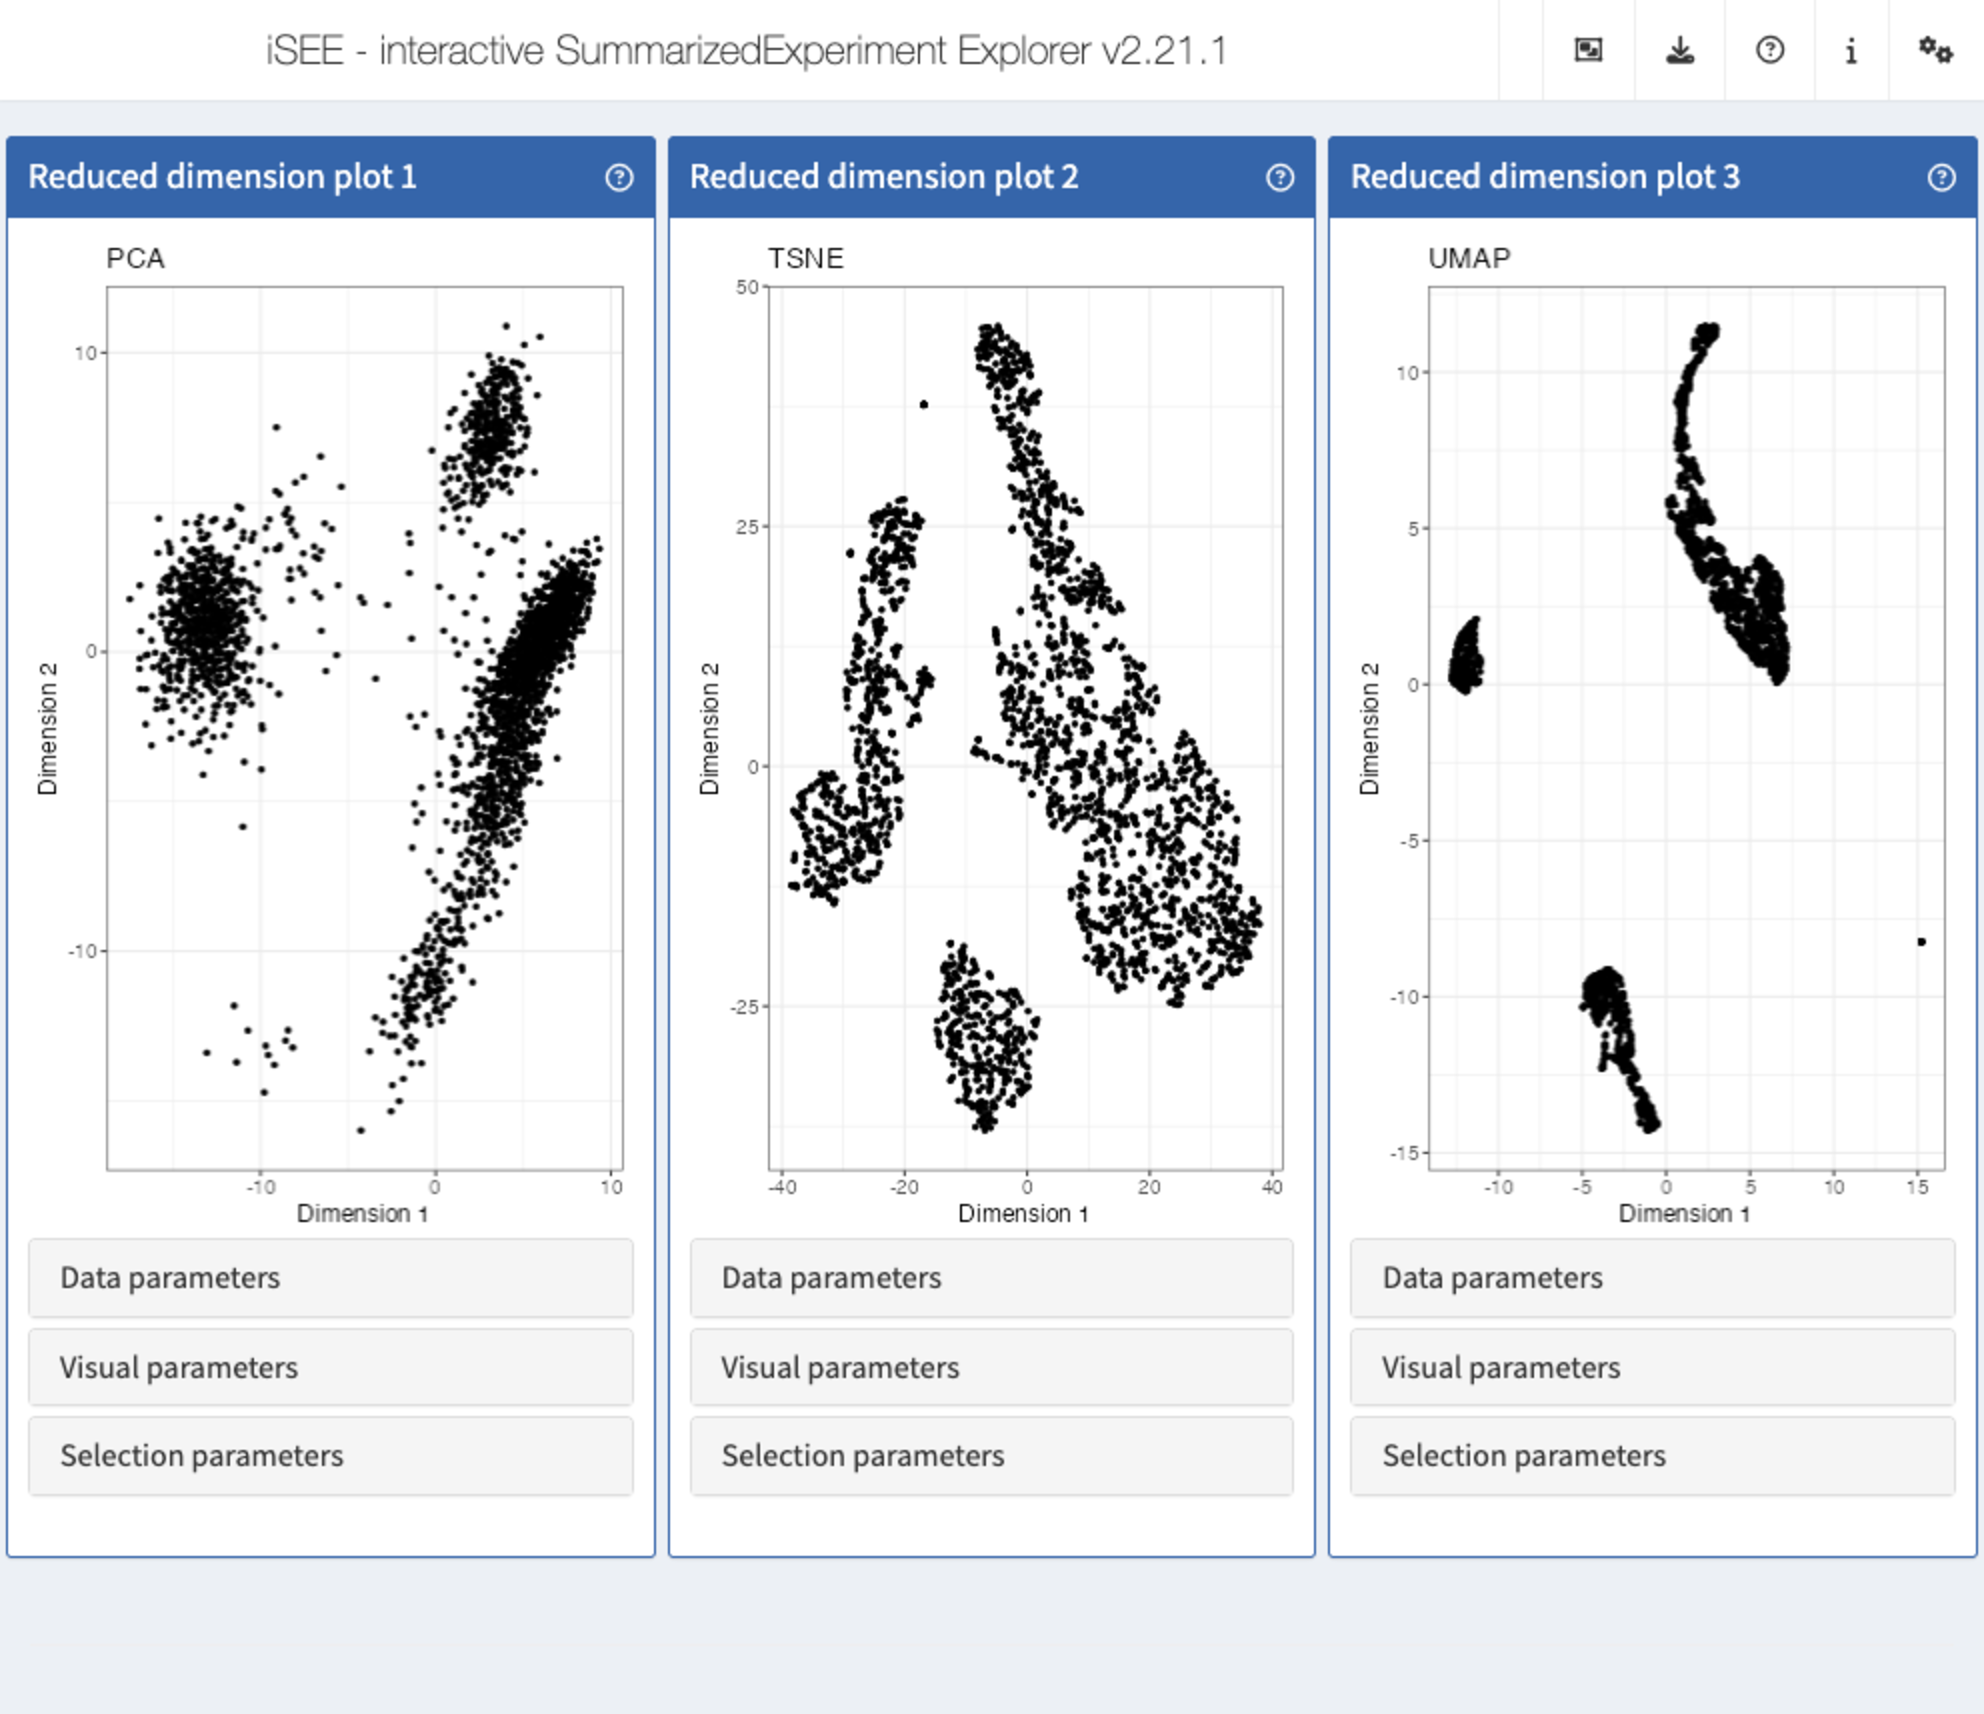This screenshot has width=1984, height=1714.
Task: Click the iSEE application title text
Action: click(x=746, y=50)
